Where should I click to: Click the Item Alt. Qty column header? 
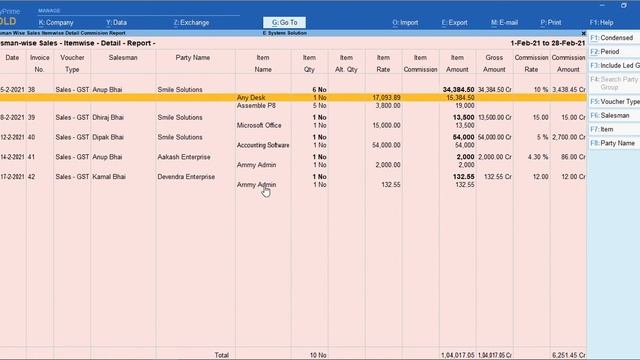346,63
